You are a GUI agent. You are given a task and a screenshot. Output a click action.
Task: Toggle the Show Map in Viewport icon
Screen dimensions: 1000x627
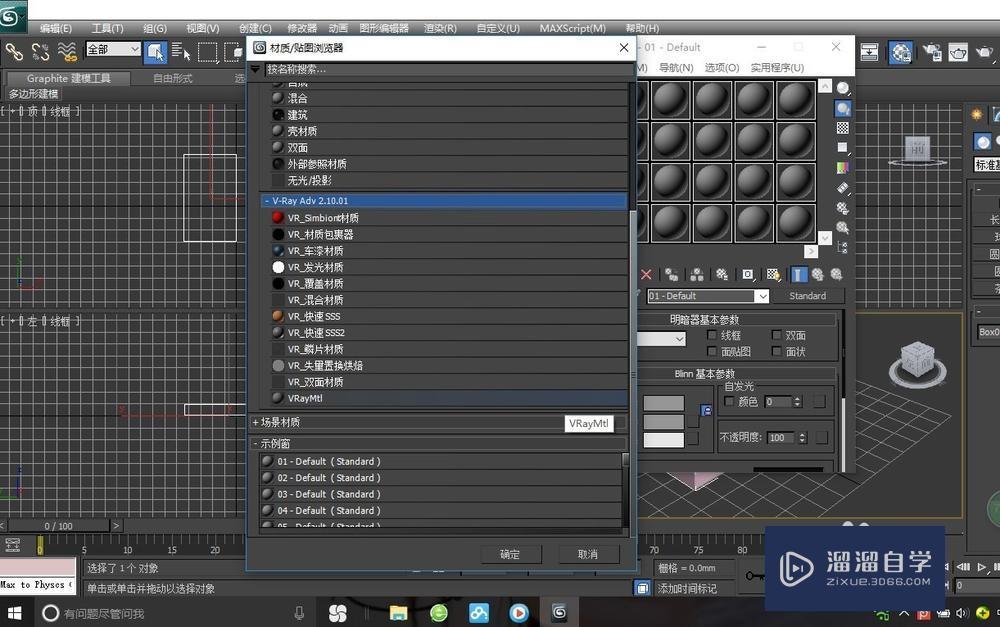click(x=772, y=274)
